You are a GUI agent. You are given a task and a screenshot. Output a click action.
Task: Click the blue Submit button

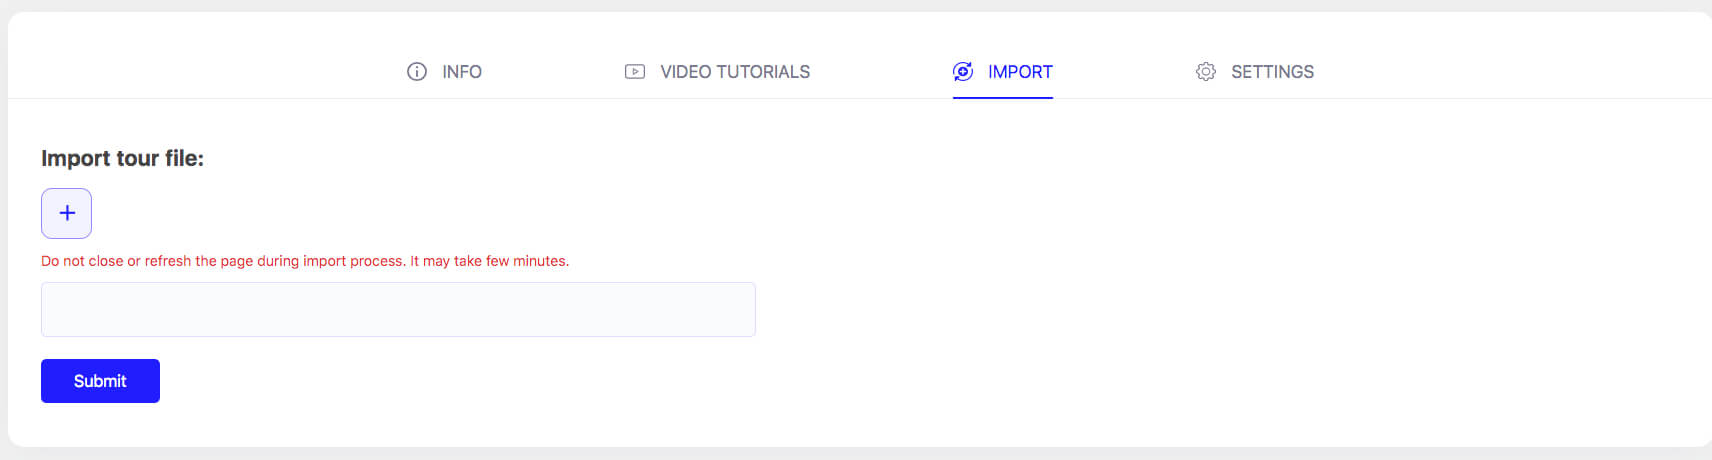click(100, 381)
